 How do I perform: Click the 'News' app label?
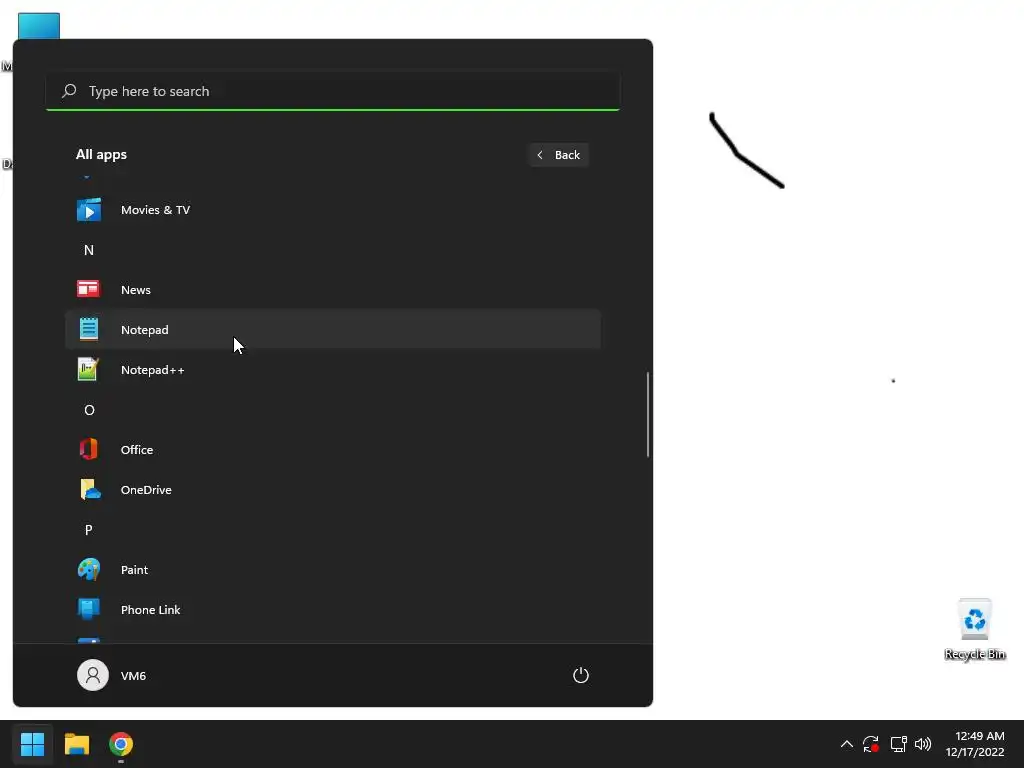tap(136, 290)
